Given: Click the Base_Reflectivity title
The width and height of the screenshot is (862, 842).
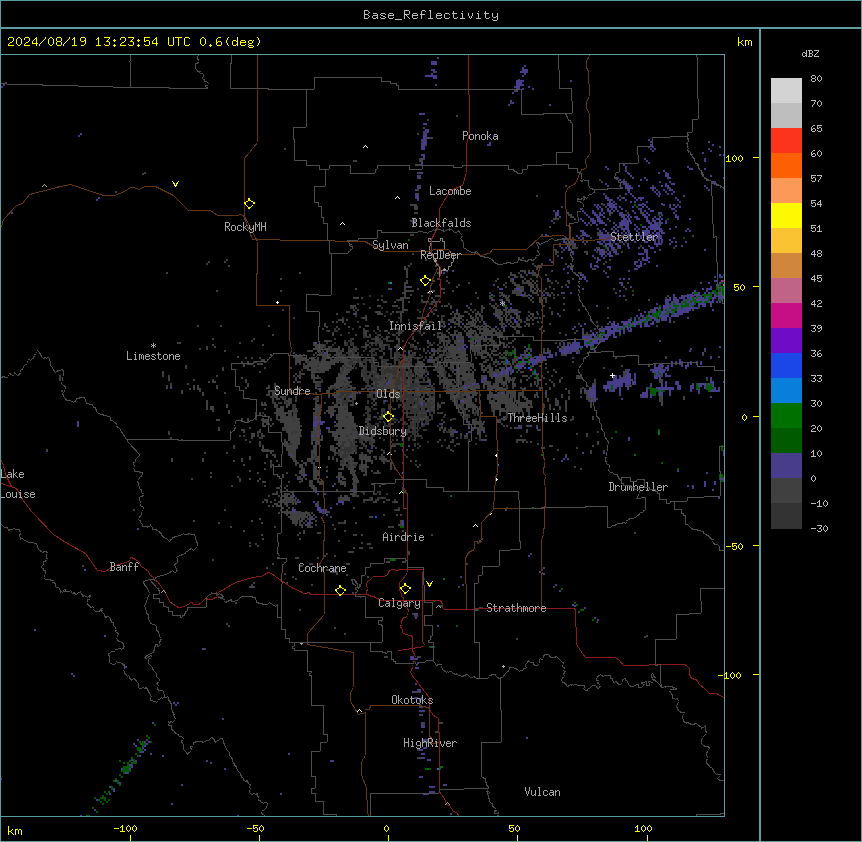Looking at the screenshot, I should [431, 15].
